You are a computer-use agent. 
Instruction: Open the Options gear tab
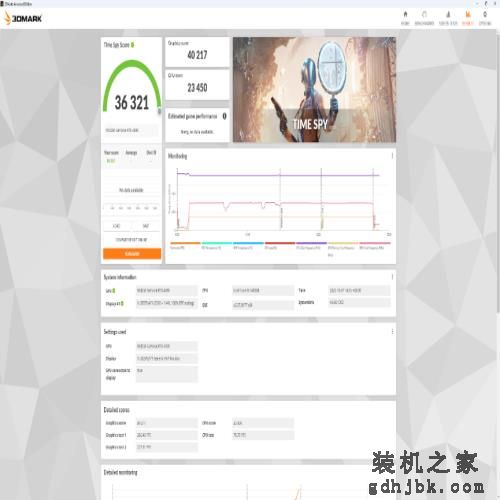pyautogui.click(x=485, y=18)
